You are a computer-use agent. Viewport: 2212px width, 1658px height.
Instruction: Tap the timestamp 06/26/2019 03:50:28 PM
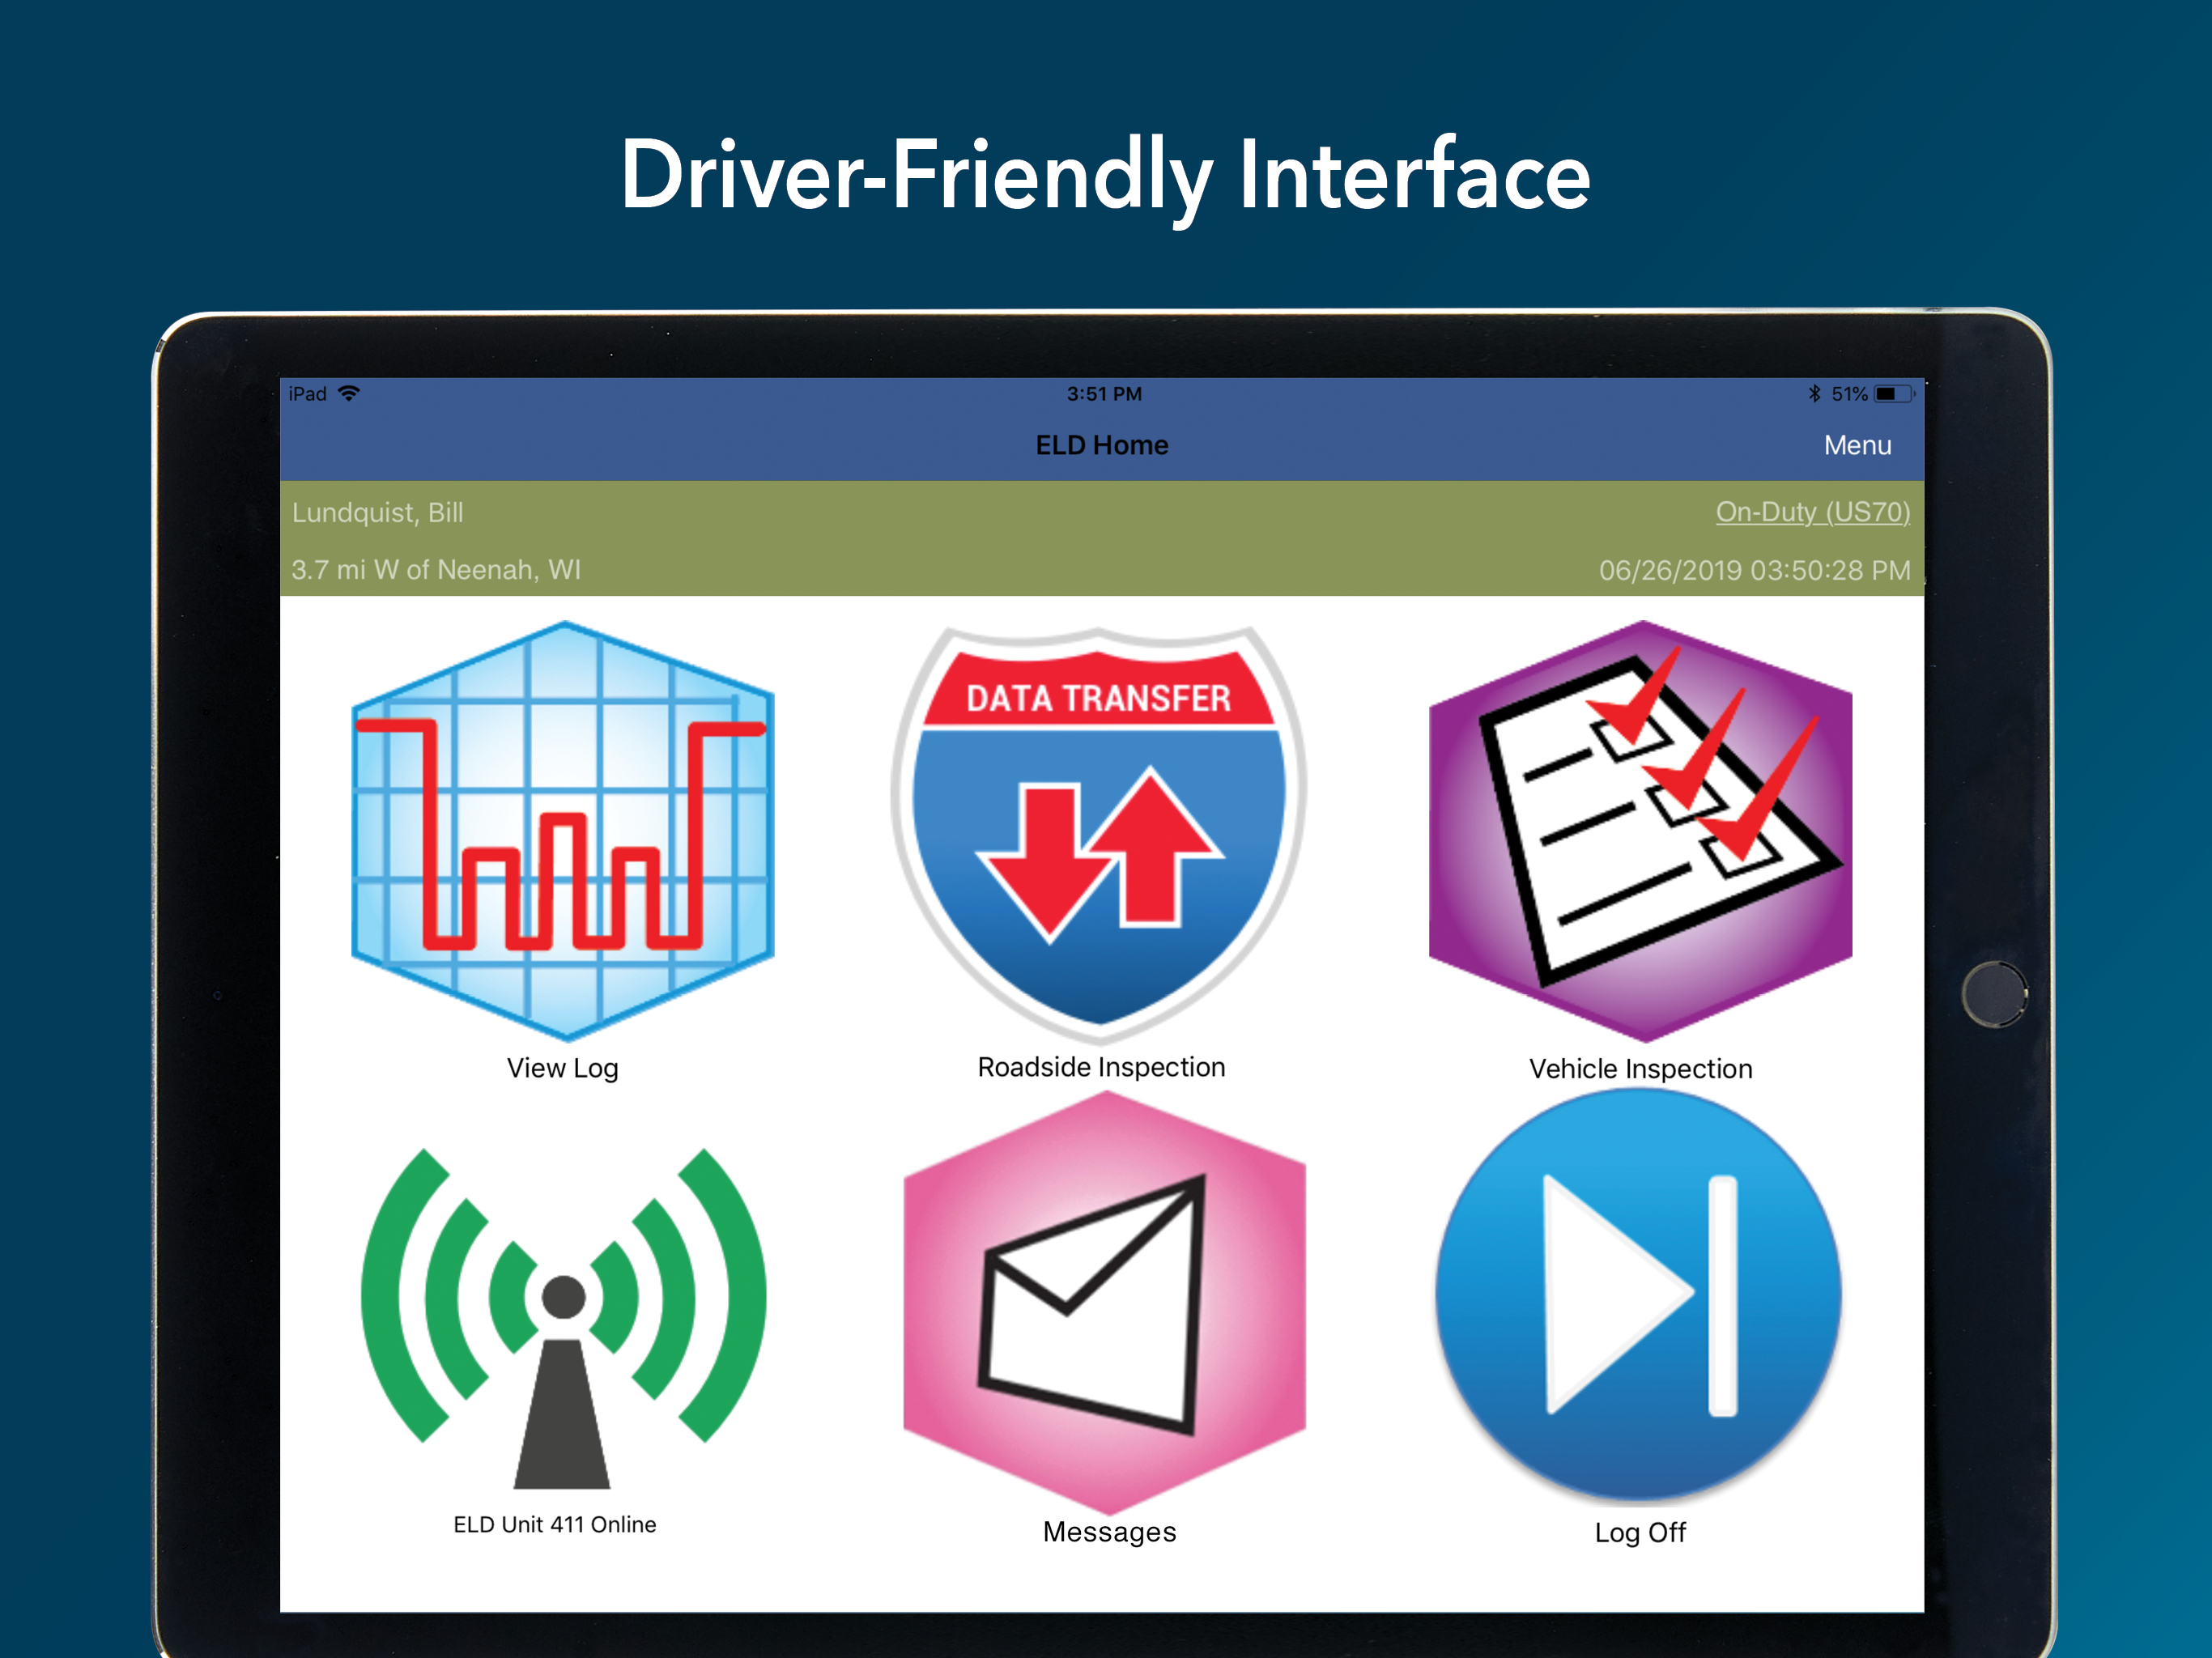[1754, 570]
